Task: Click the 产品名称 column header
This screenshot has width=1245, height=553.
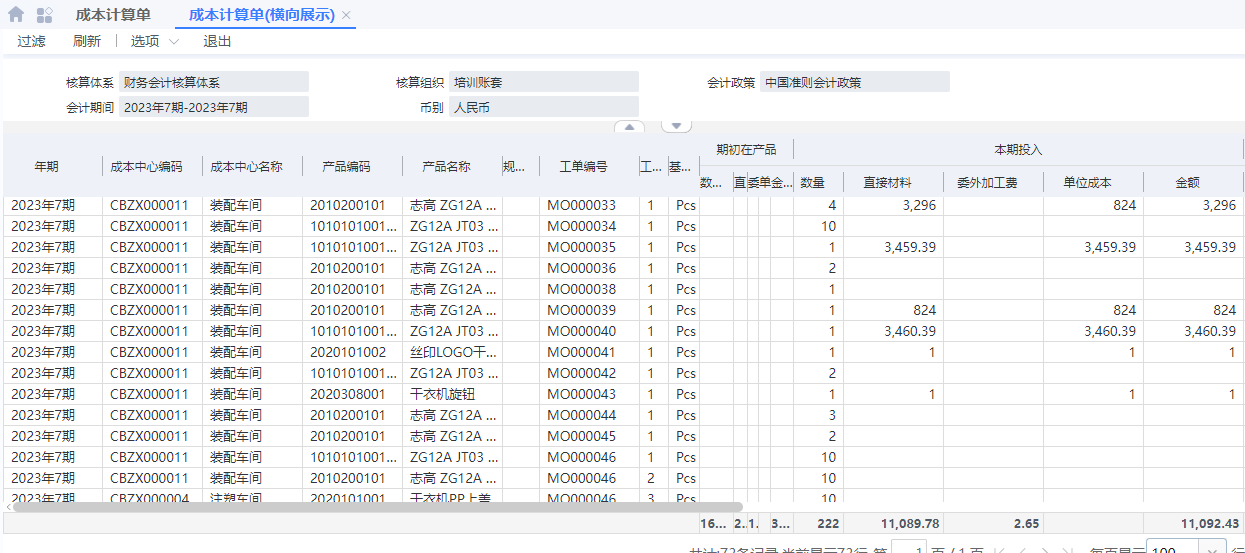Action: [x=446, y=167]
